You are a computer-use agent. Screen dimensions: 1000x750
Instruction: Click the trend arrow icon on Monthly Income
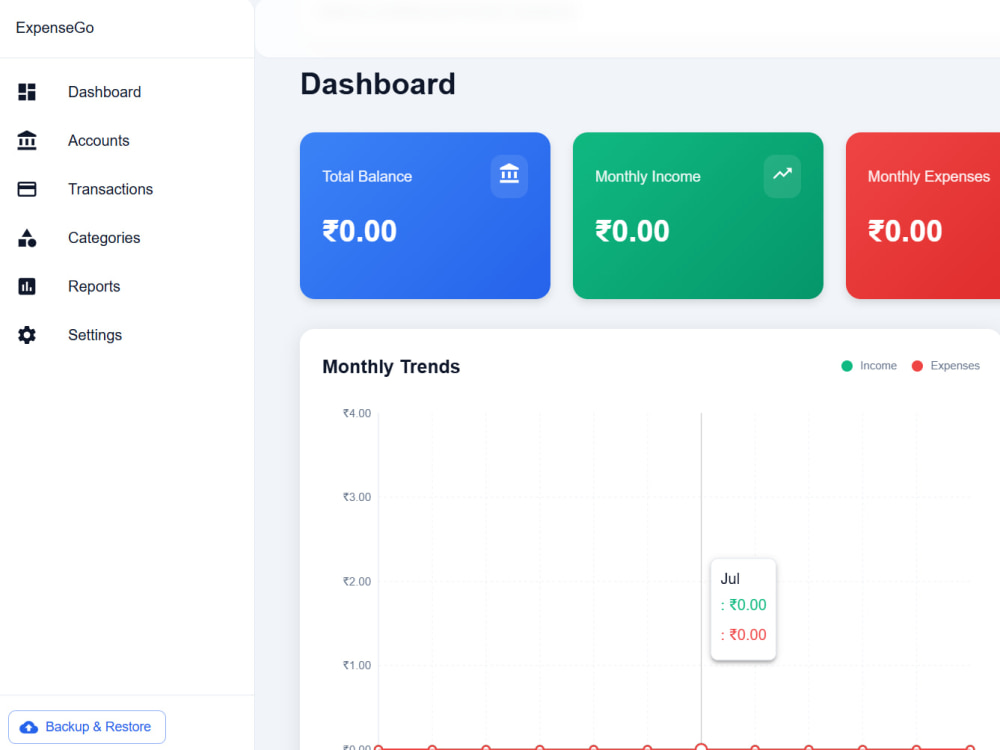782,174
